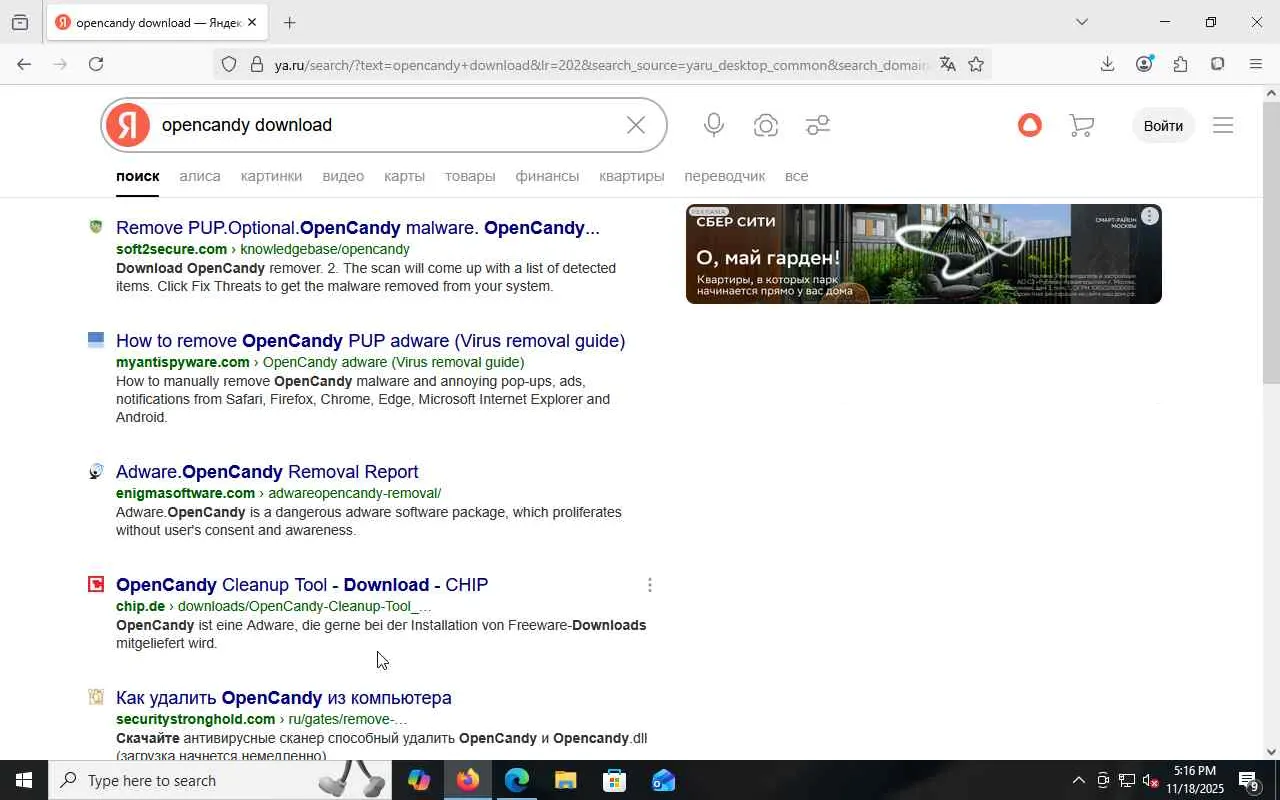Image resolution: width=1280 pixels, height=800 pixels.
Task: Open the search settings sliders icon
Action: (x=818, y=125)
